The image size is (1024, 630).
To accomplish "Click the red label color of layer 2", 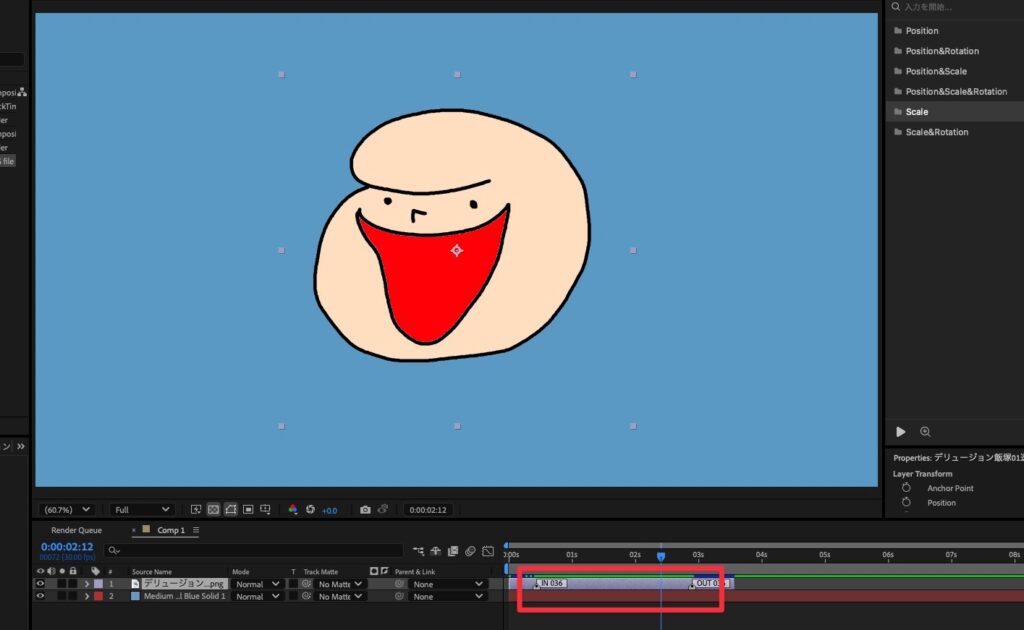I will [98, 597].
